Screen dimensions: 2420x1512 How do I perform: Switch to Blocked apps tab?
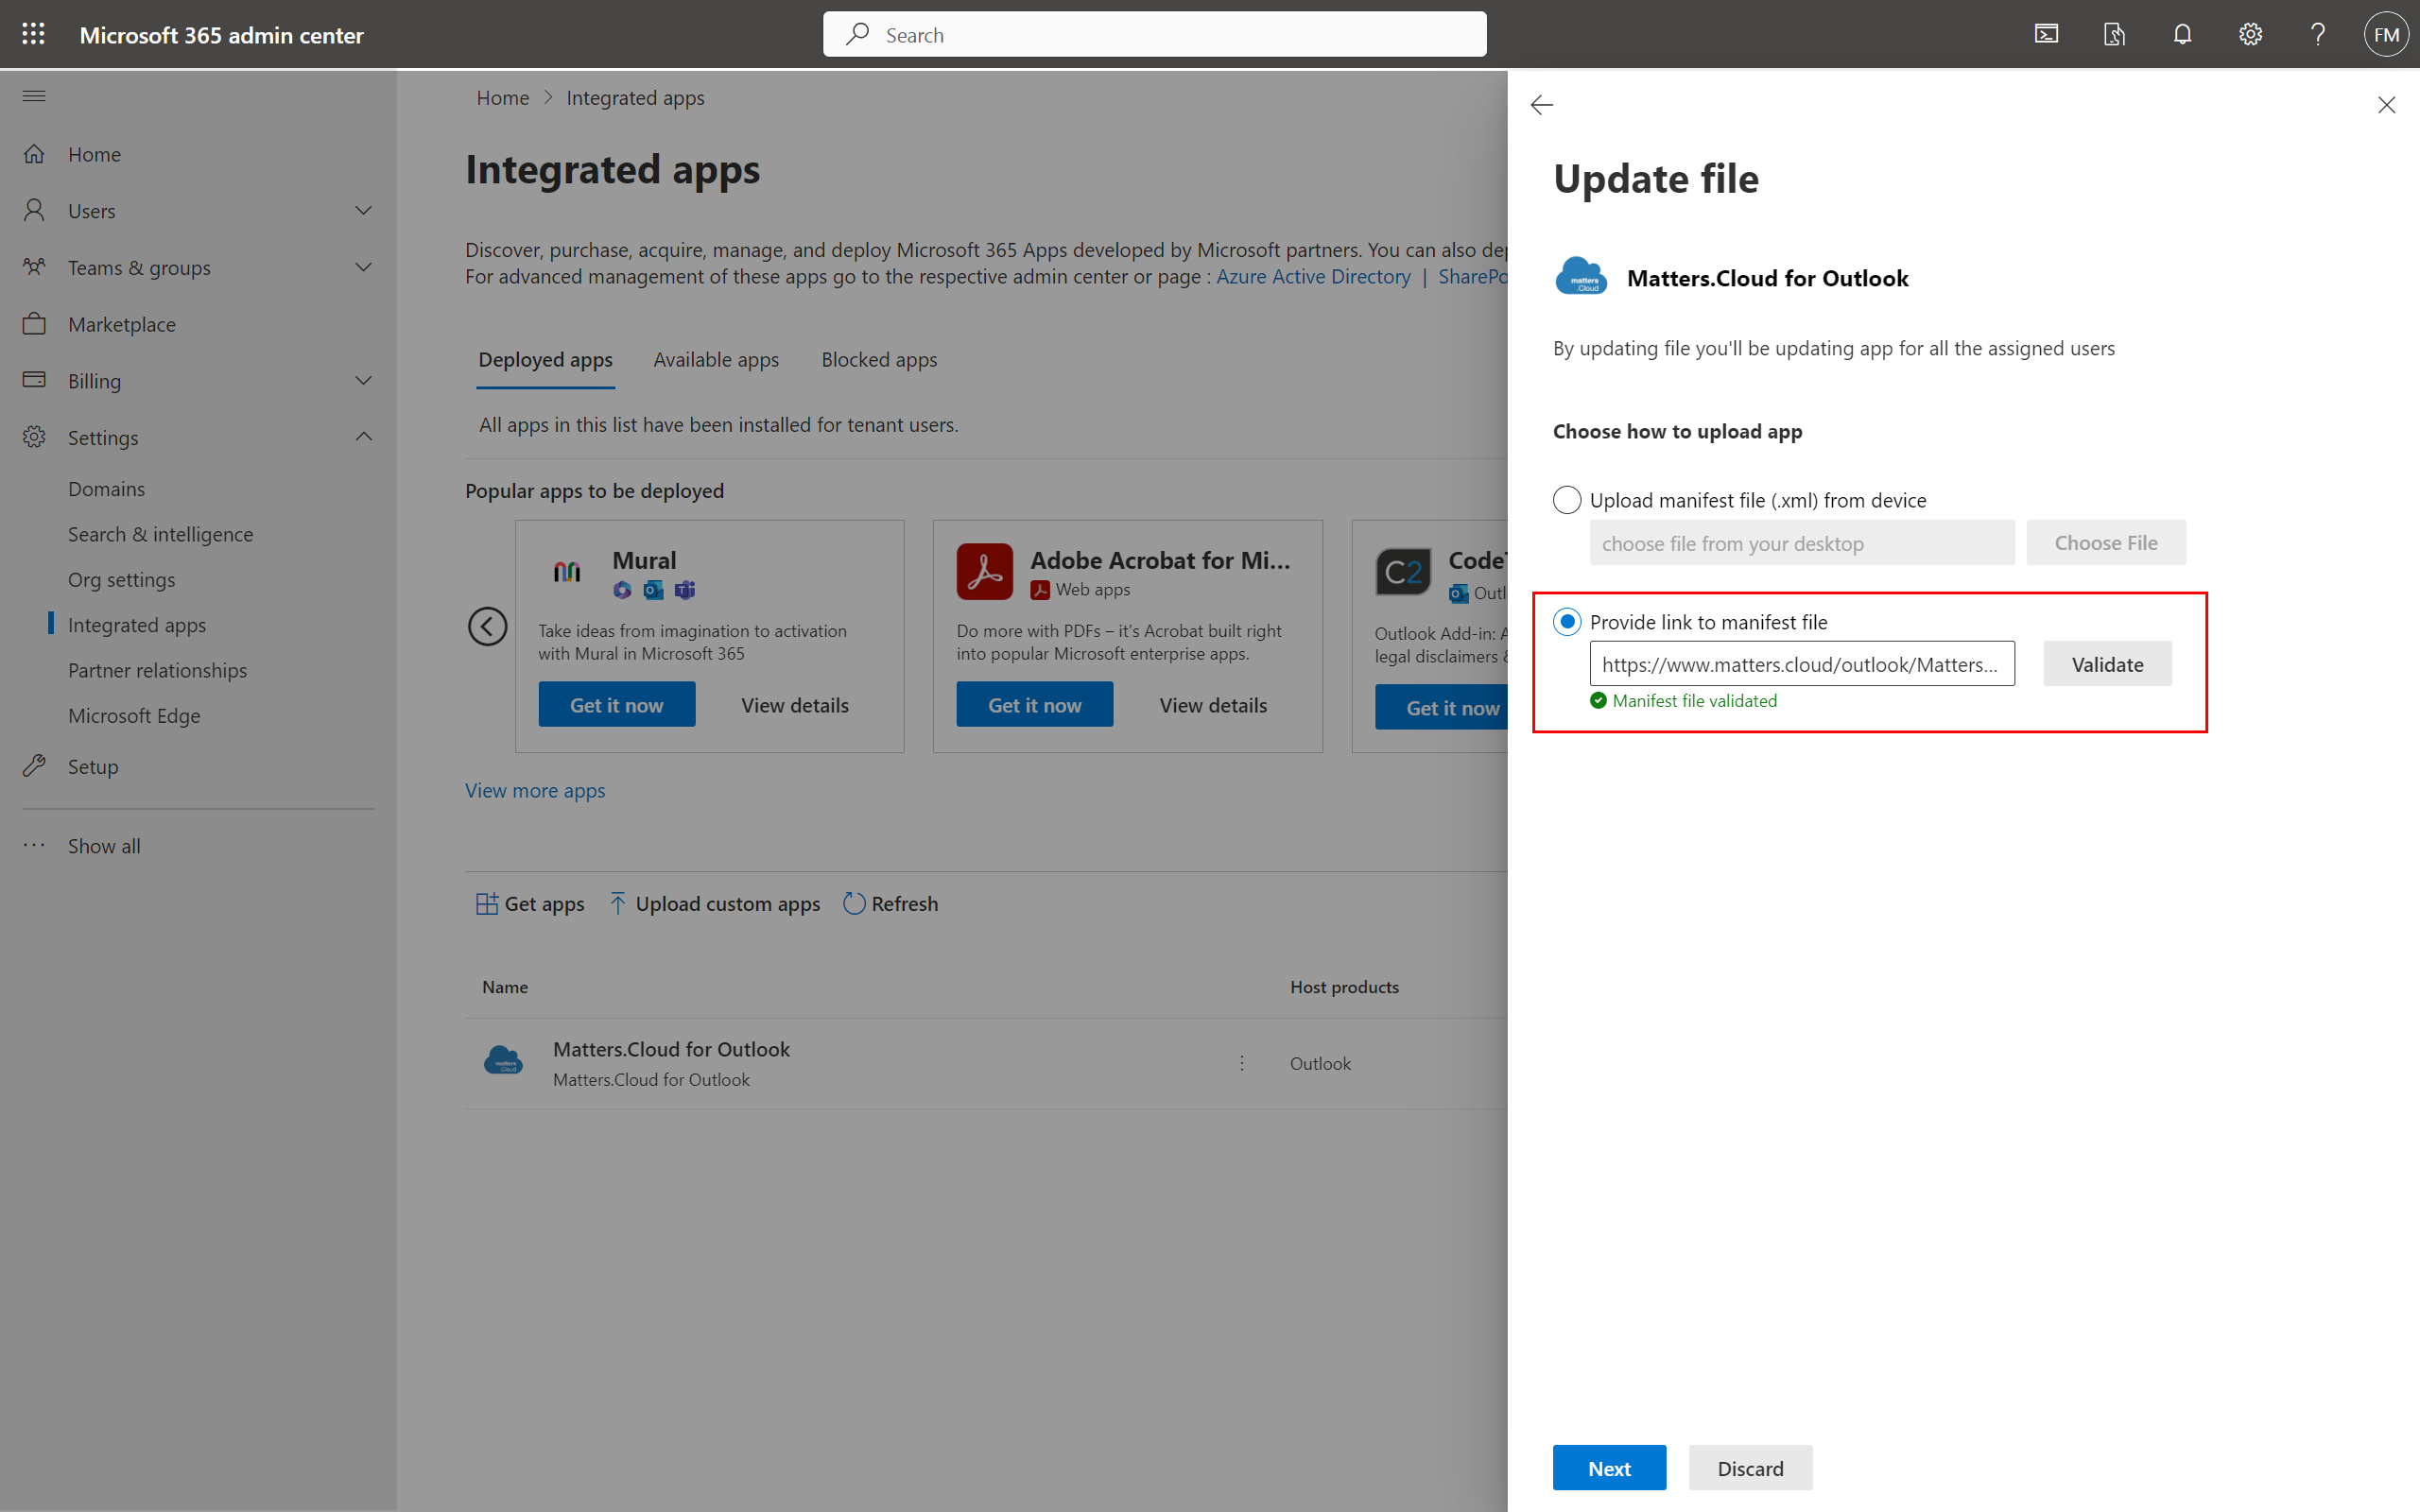pyautogui.click(x=879, y=360)
